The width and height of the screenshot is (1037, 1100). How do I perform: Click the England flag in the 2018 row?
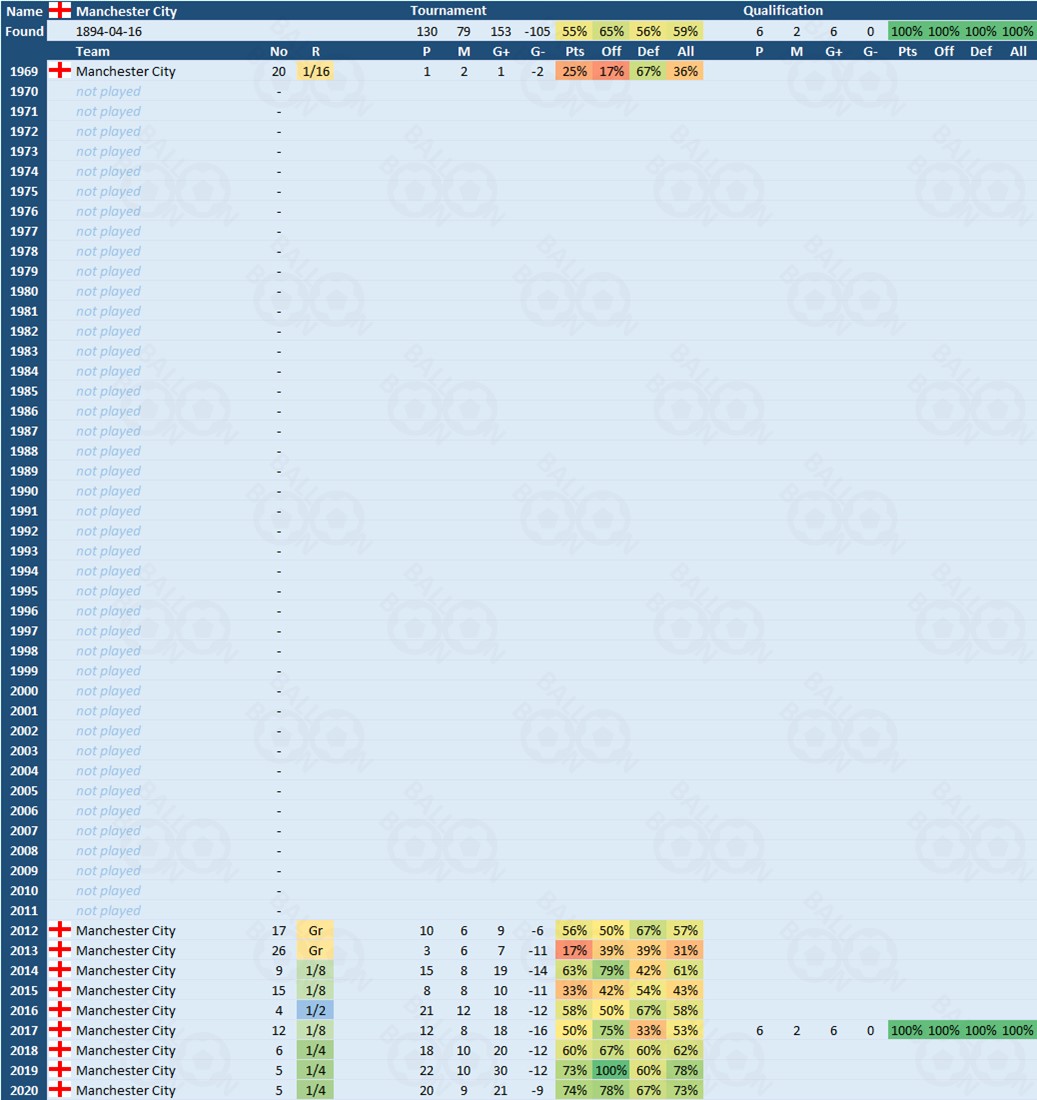pos(60,1050)
